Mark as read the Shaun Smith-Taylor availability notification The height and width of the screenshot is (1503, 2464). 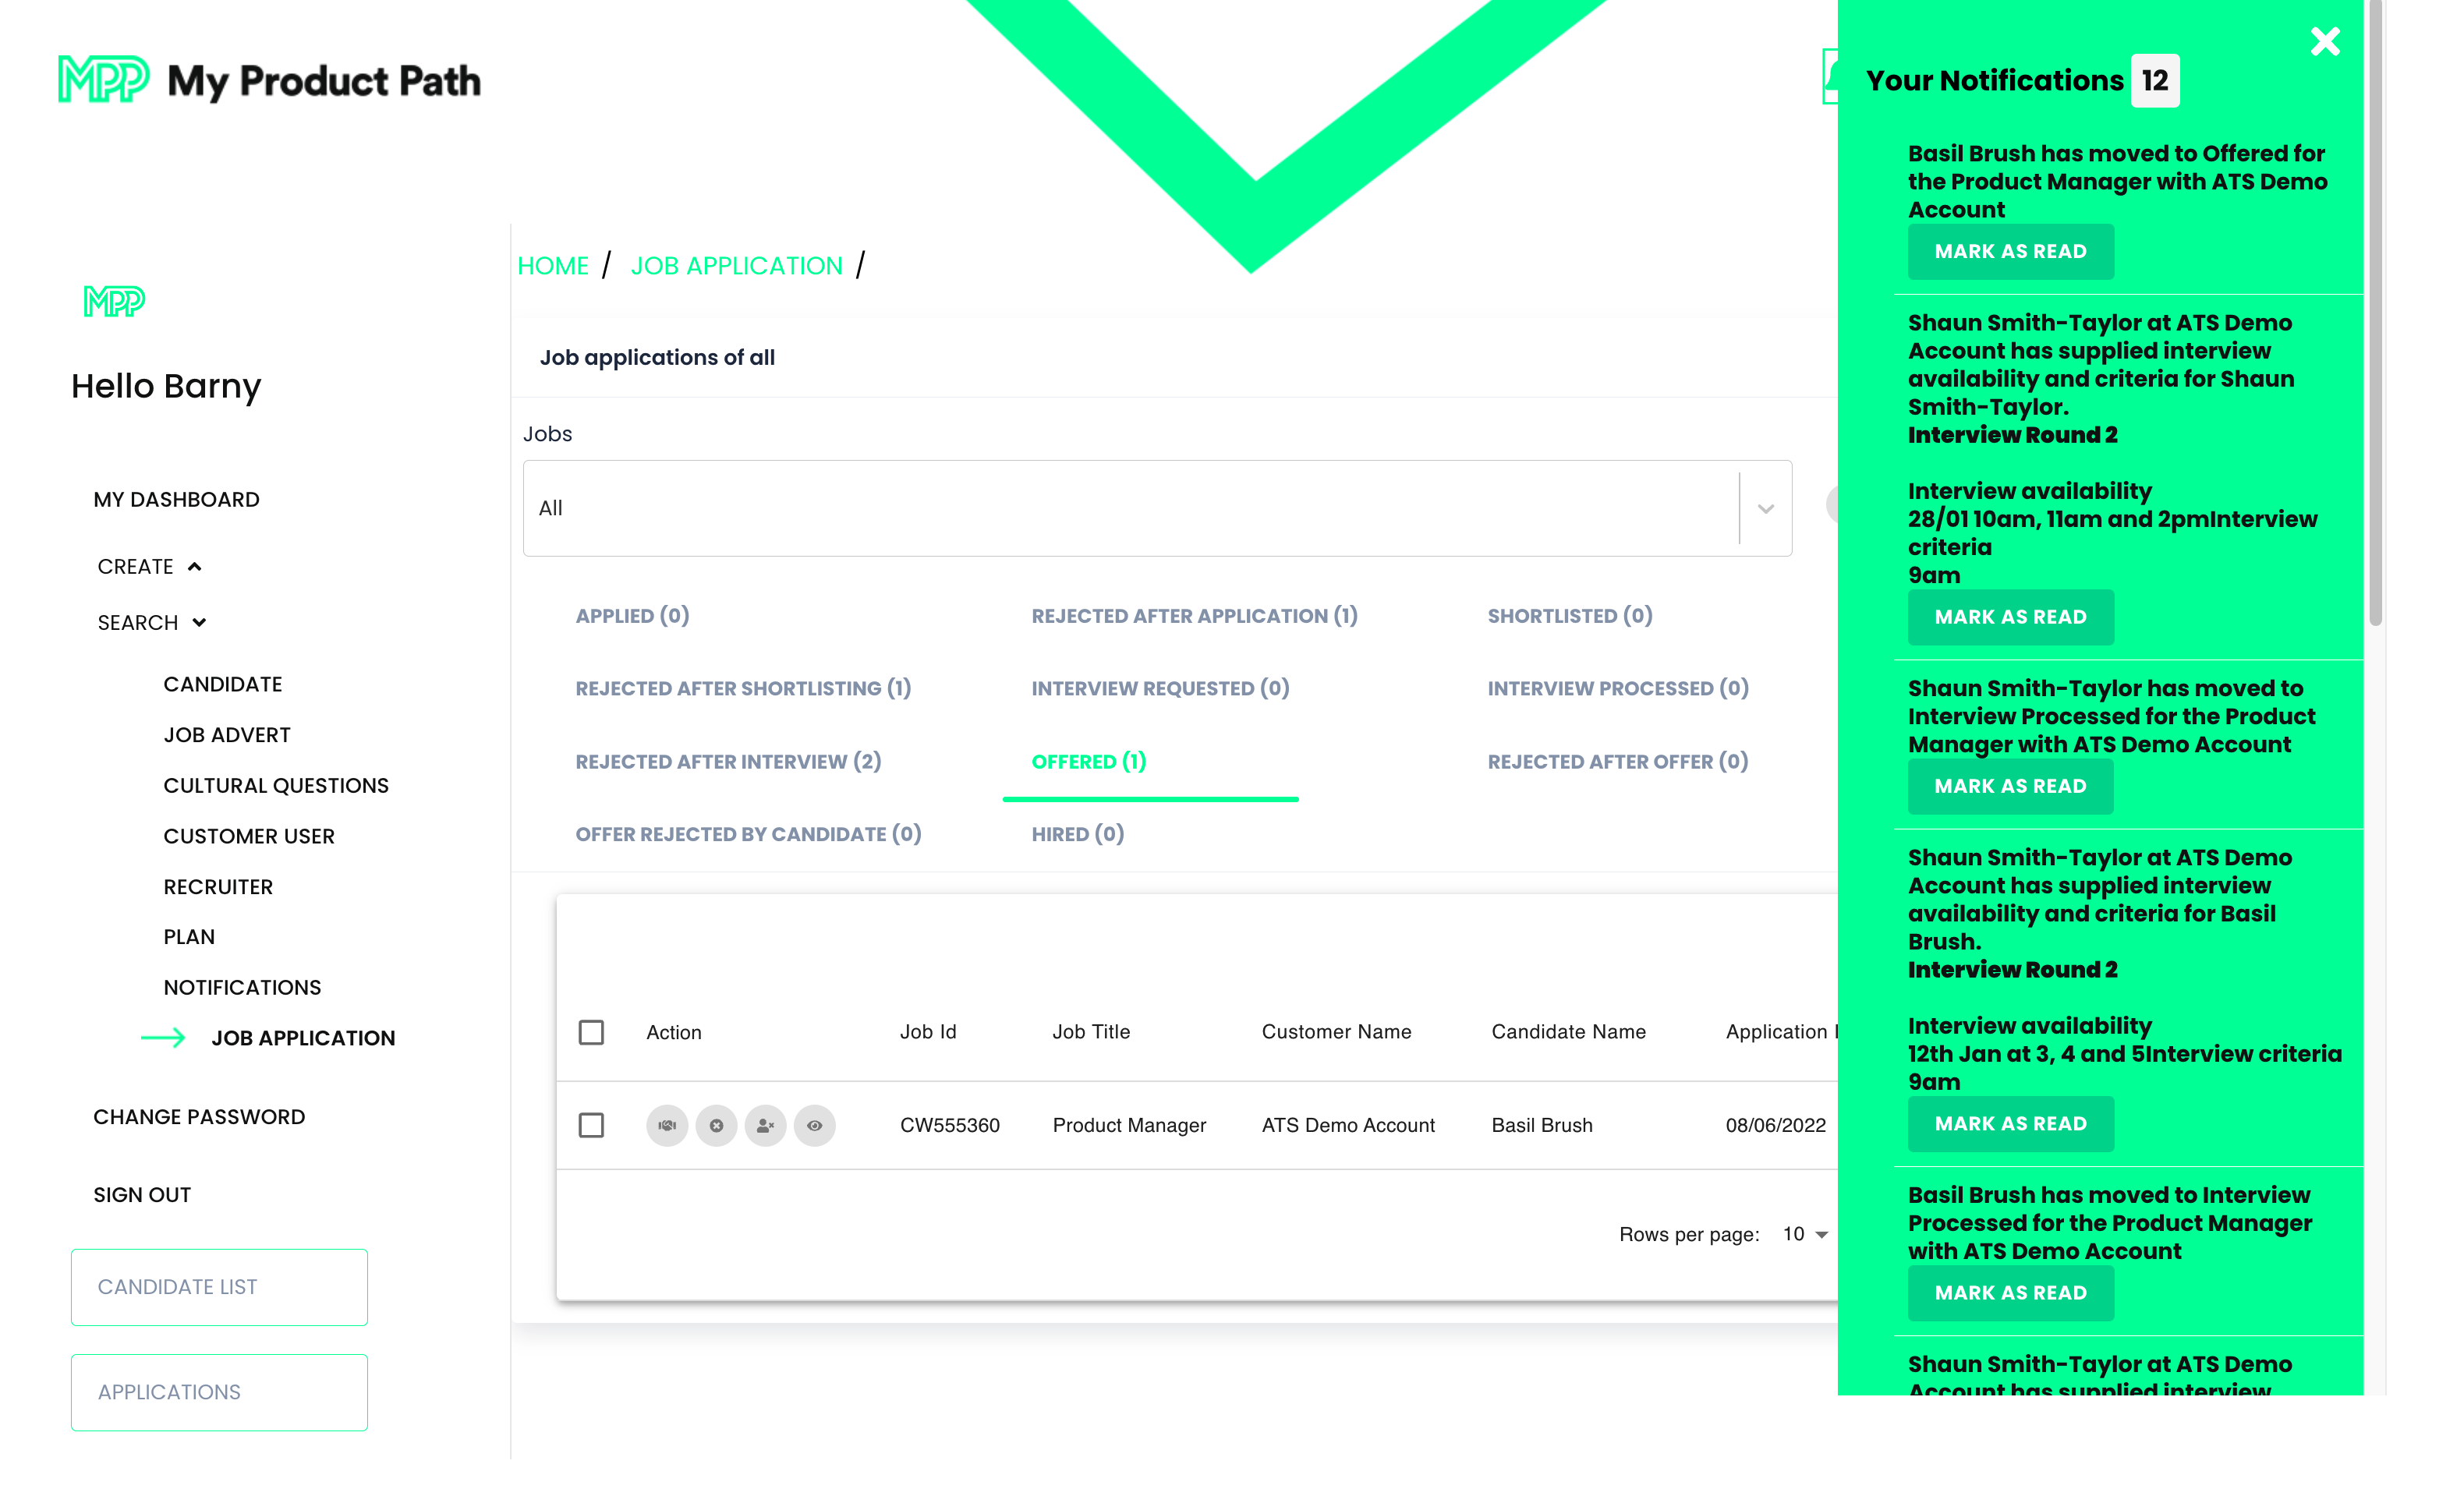[x=2010, y=617]
